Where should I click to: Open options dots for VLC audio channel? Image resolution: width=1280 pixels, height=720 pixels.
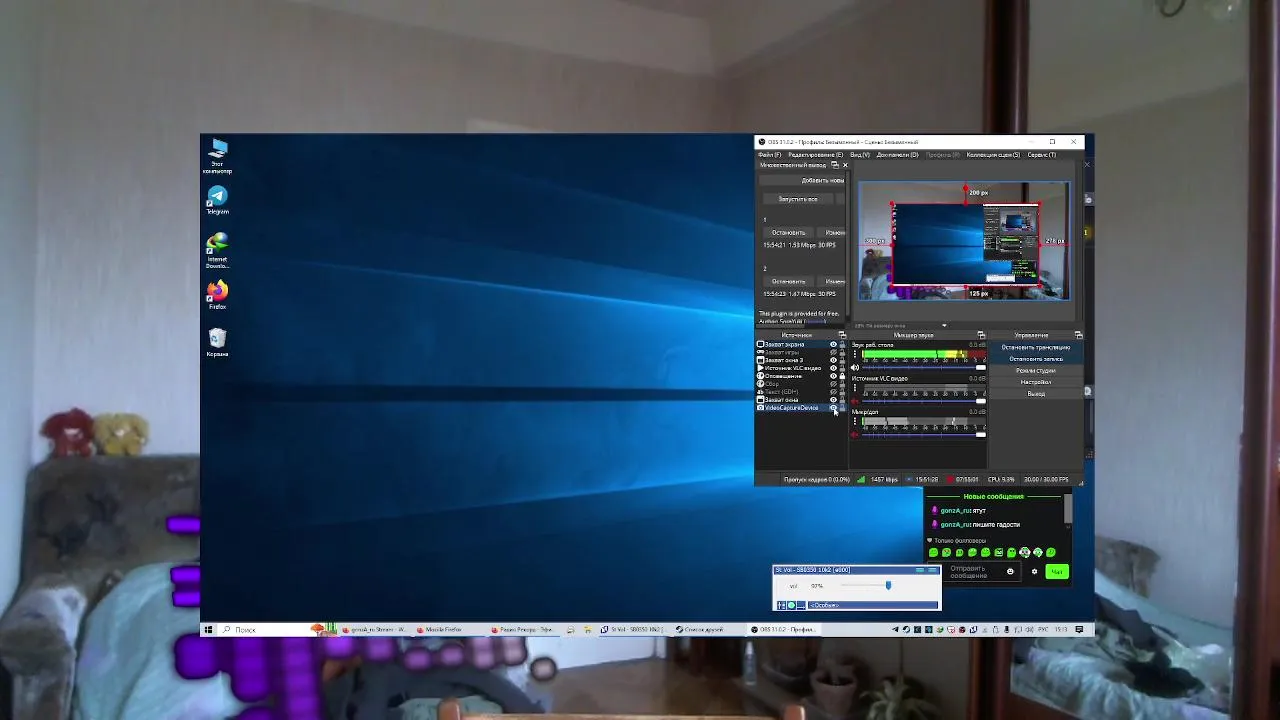click(x=855, y=388)
